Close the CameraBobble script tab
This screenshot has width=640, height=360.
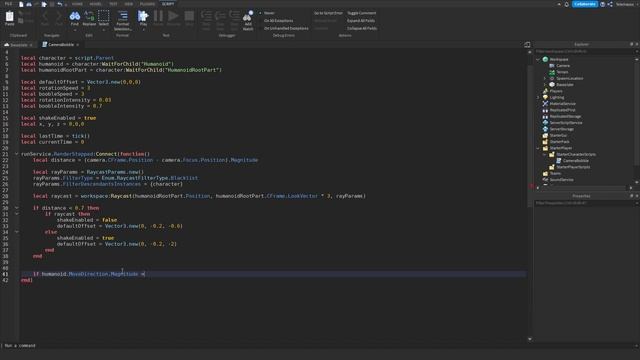tap(78, 44)
